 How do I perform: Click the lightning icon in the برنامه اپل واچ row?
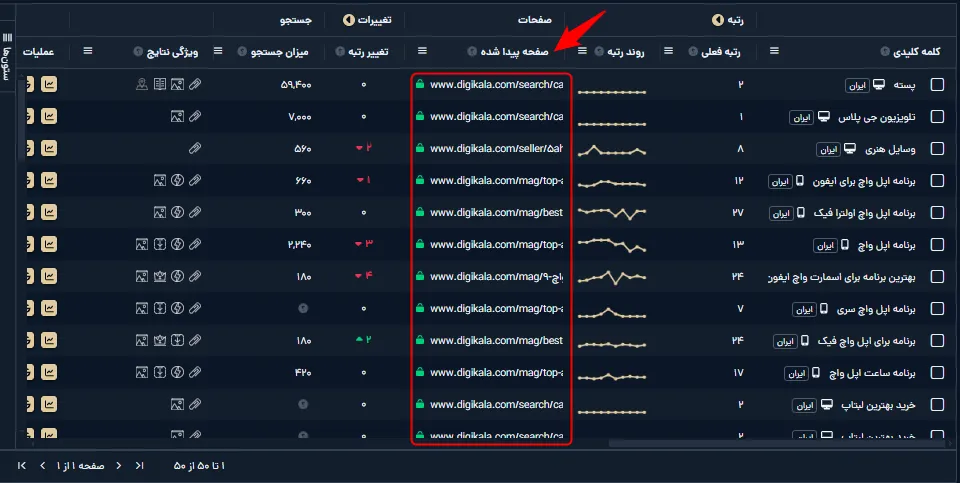177,244
